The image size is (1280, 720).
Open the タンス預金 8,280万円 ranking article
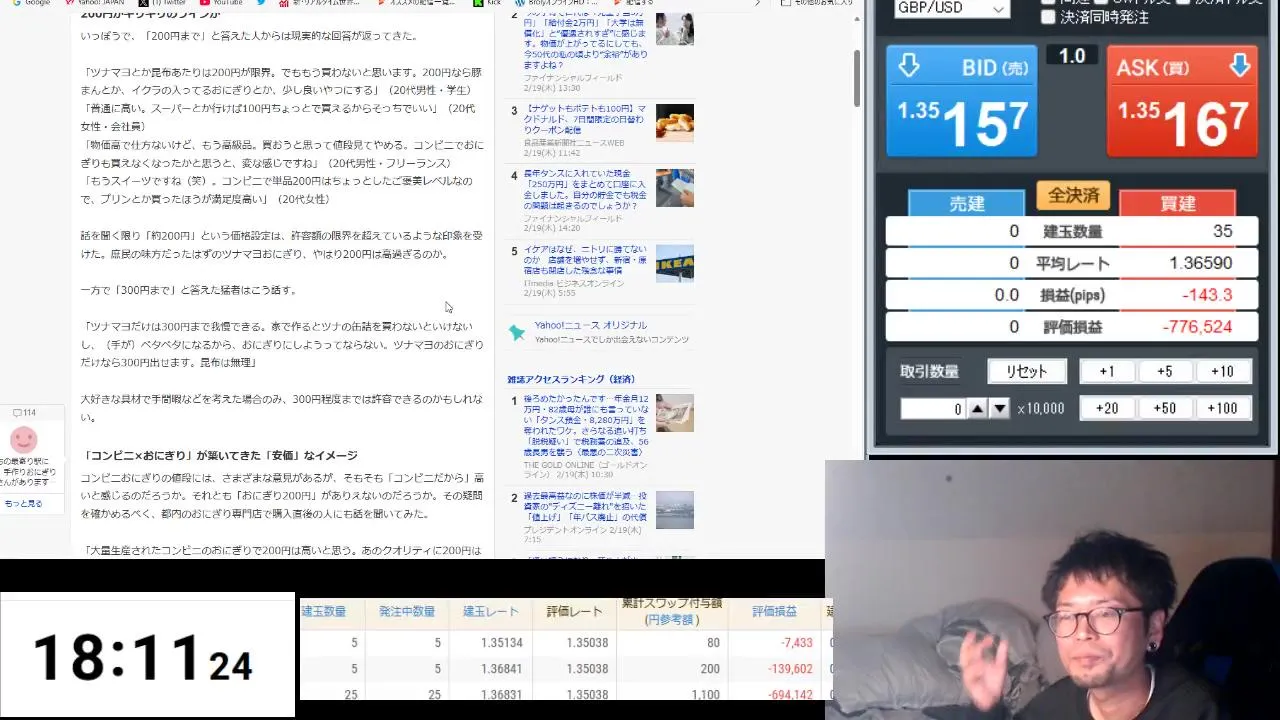pos(586,424)
